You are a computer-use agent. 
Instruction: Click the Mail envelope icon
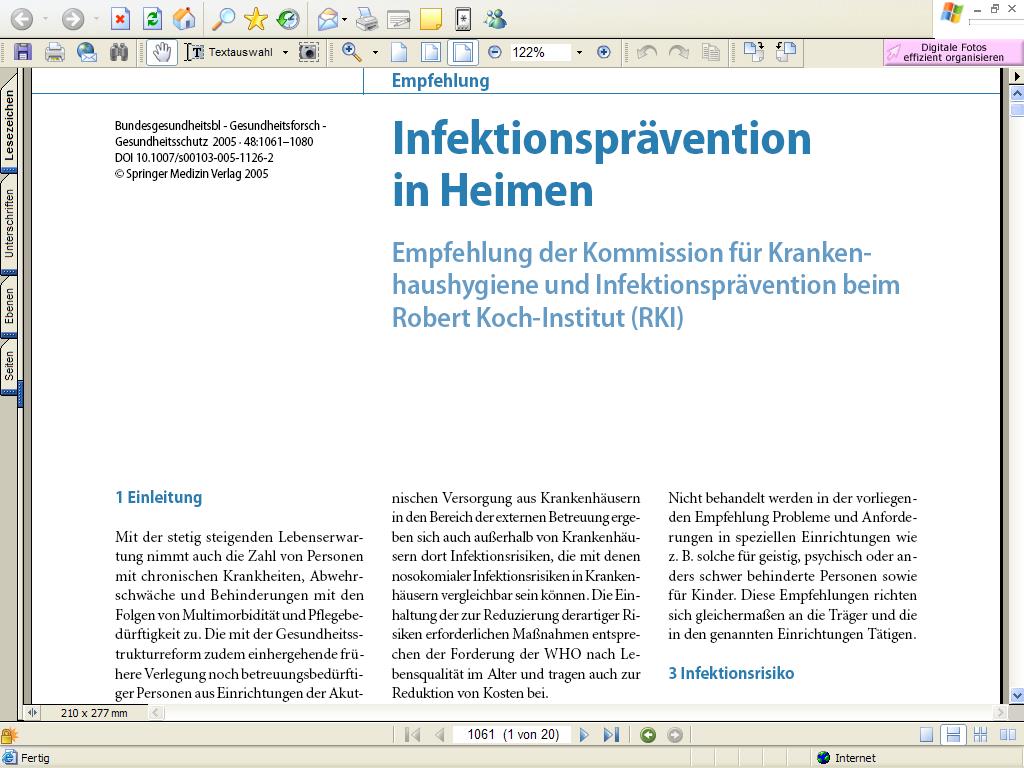pos(328,20)
